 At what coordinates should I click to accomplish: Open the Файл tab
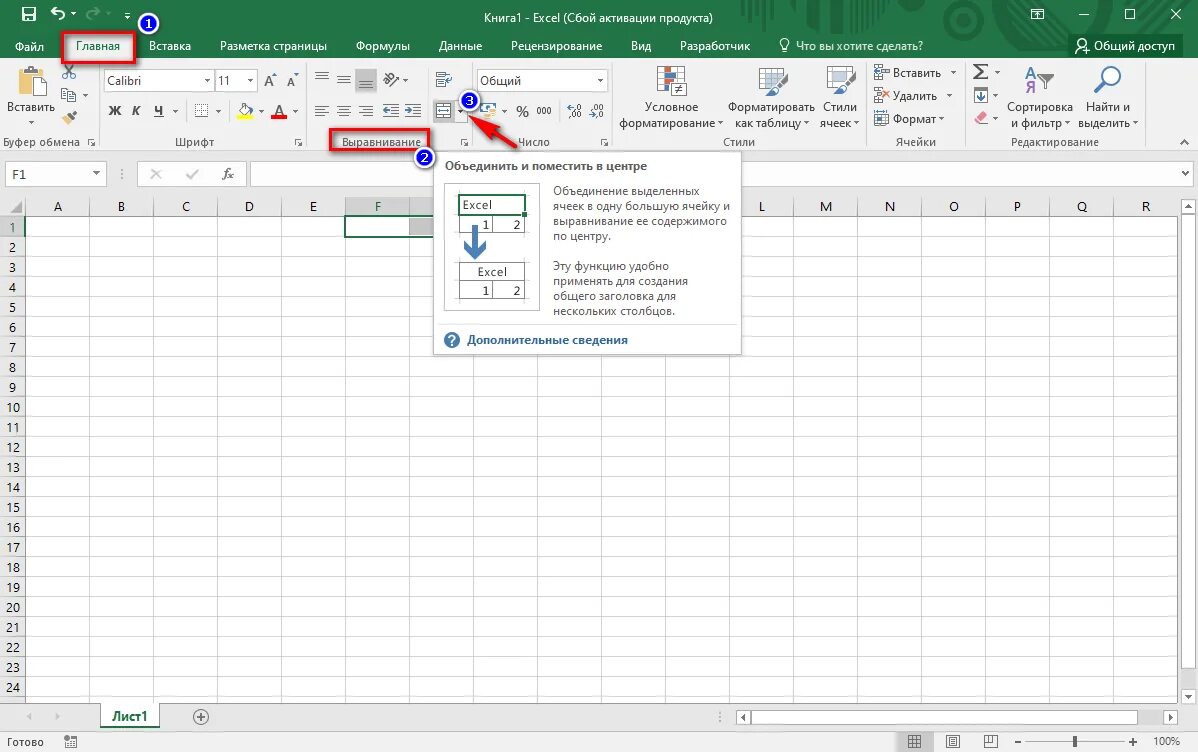click(29, 46)
